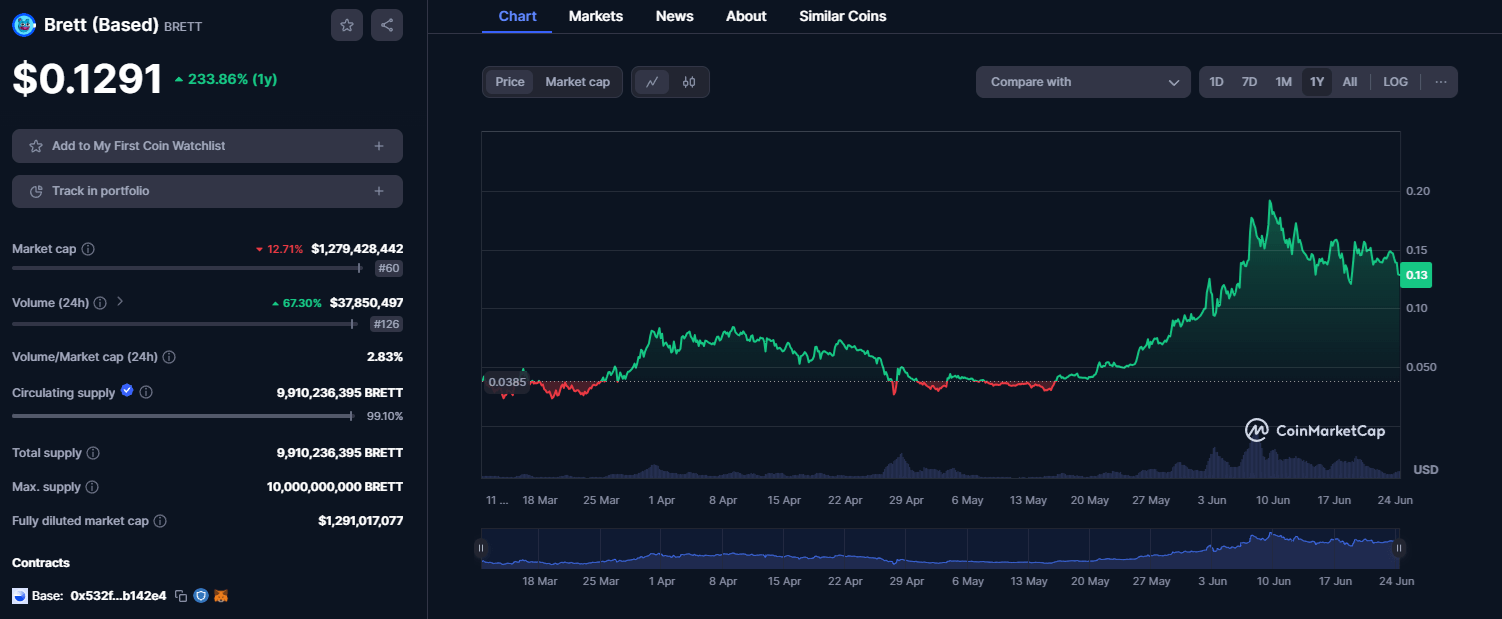Screen dimensions: 1502x619
Task: Click info icon next to Max. supply
Action: [92, 487]
